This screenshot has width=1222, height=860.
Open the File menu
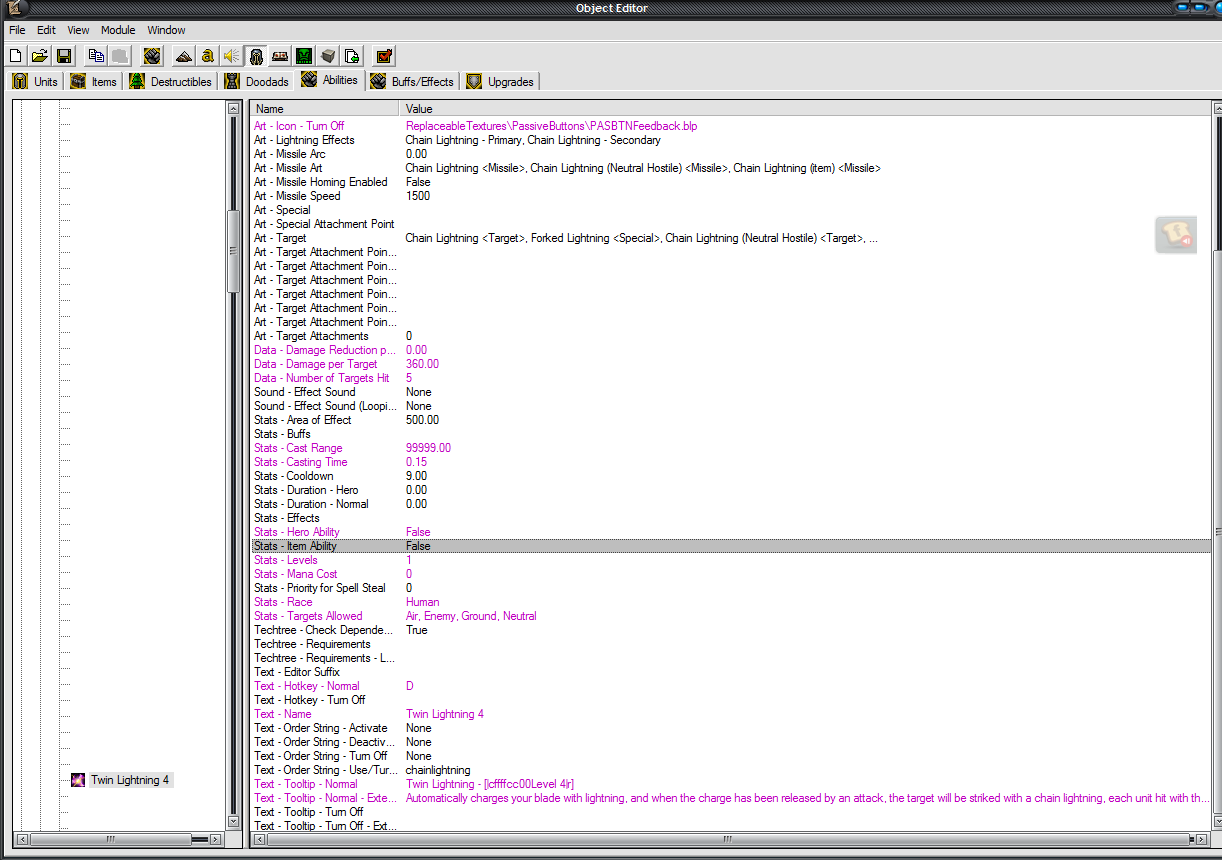(17, 30)
